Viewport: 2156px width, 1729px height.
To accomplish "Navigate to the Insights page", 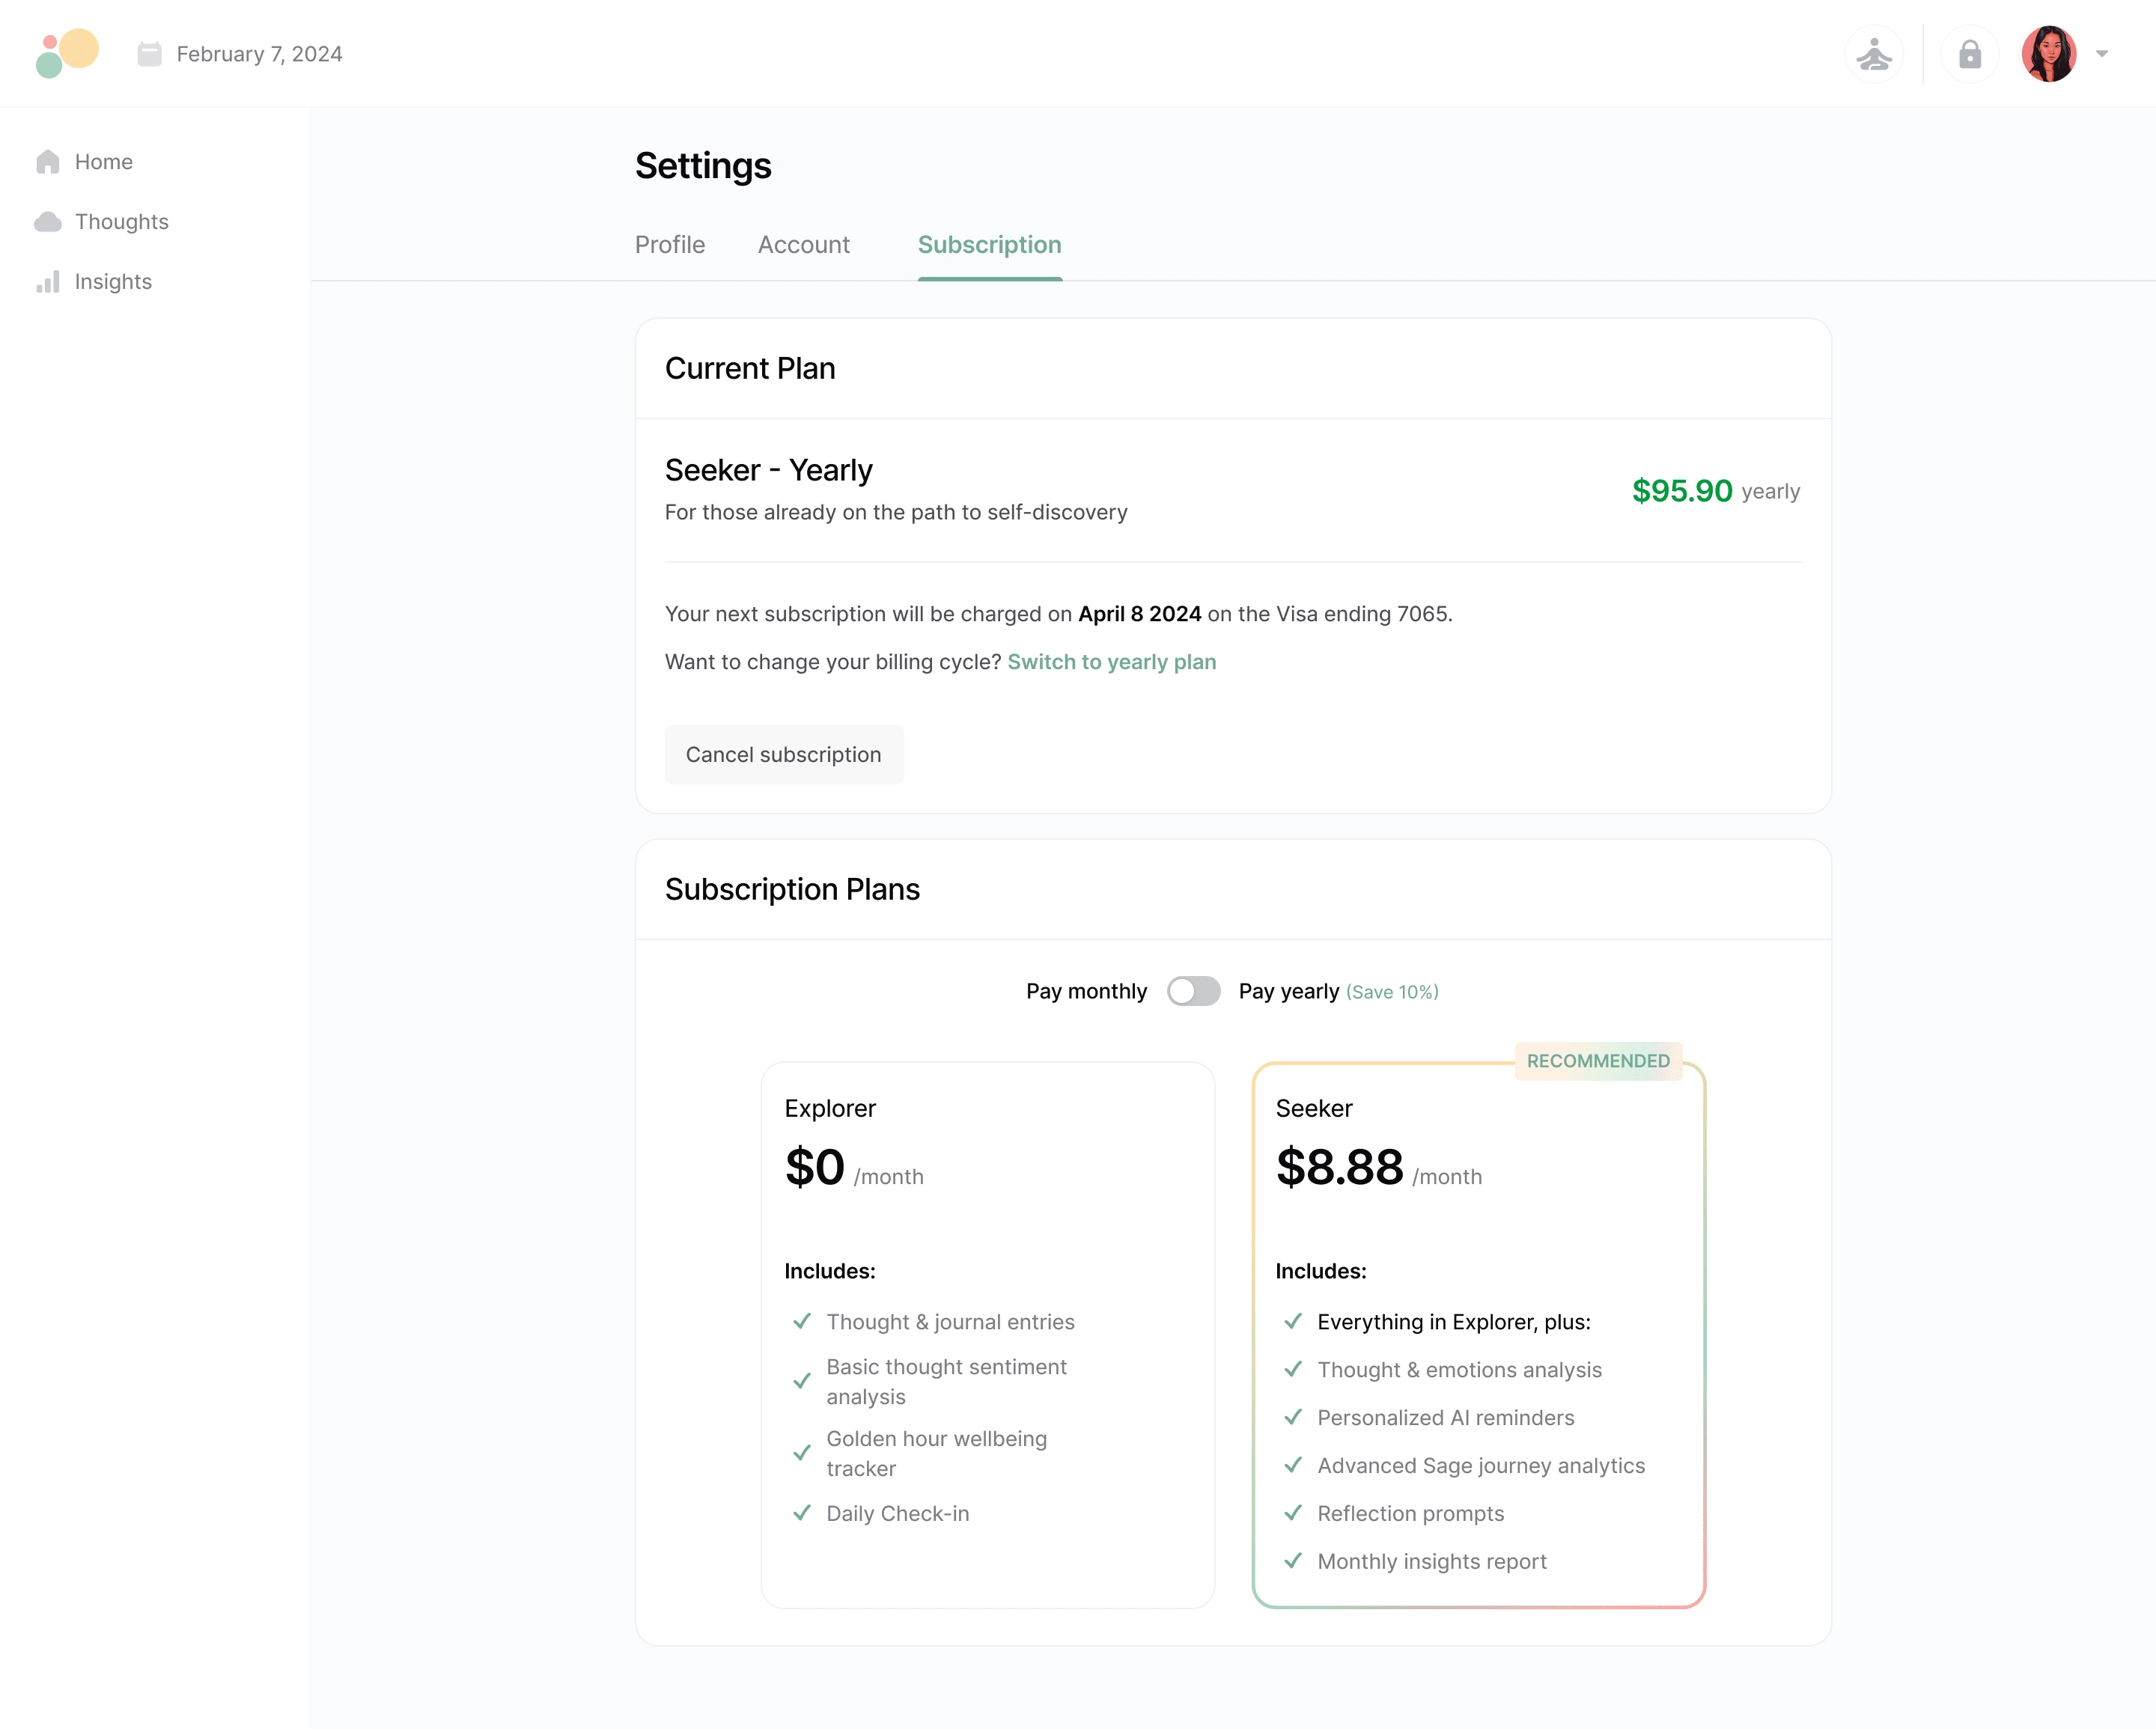I will pos(112,282).
